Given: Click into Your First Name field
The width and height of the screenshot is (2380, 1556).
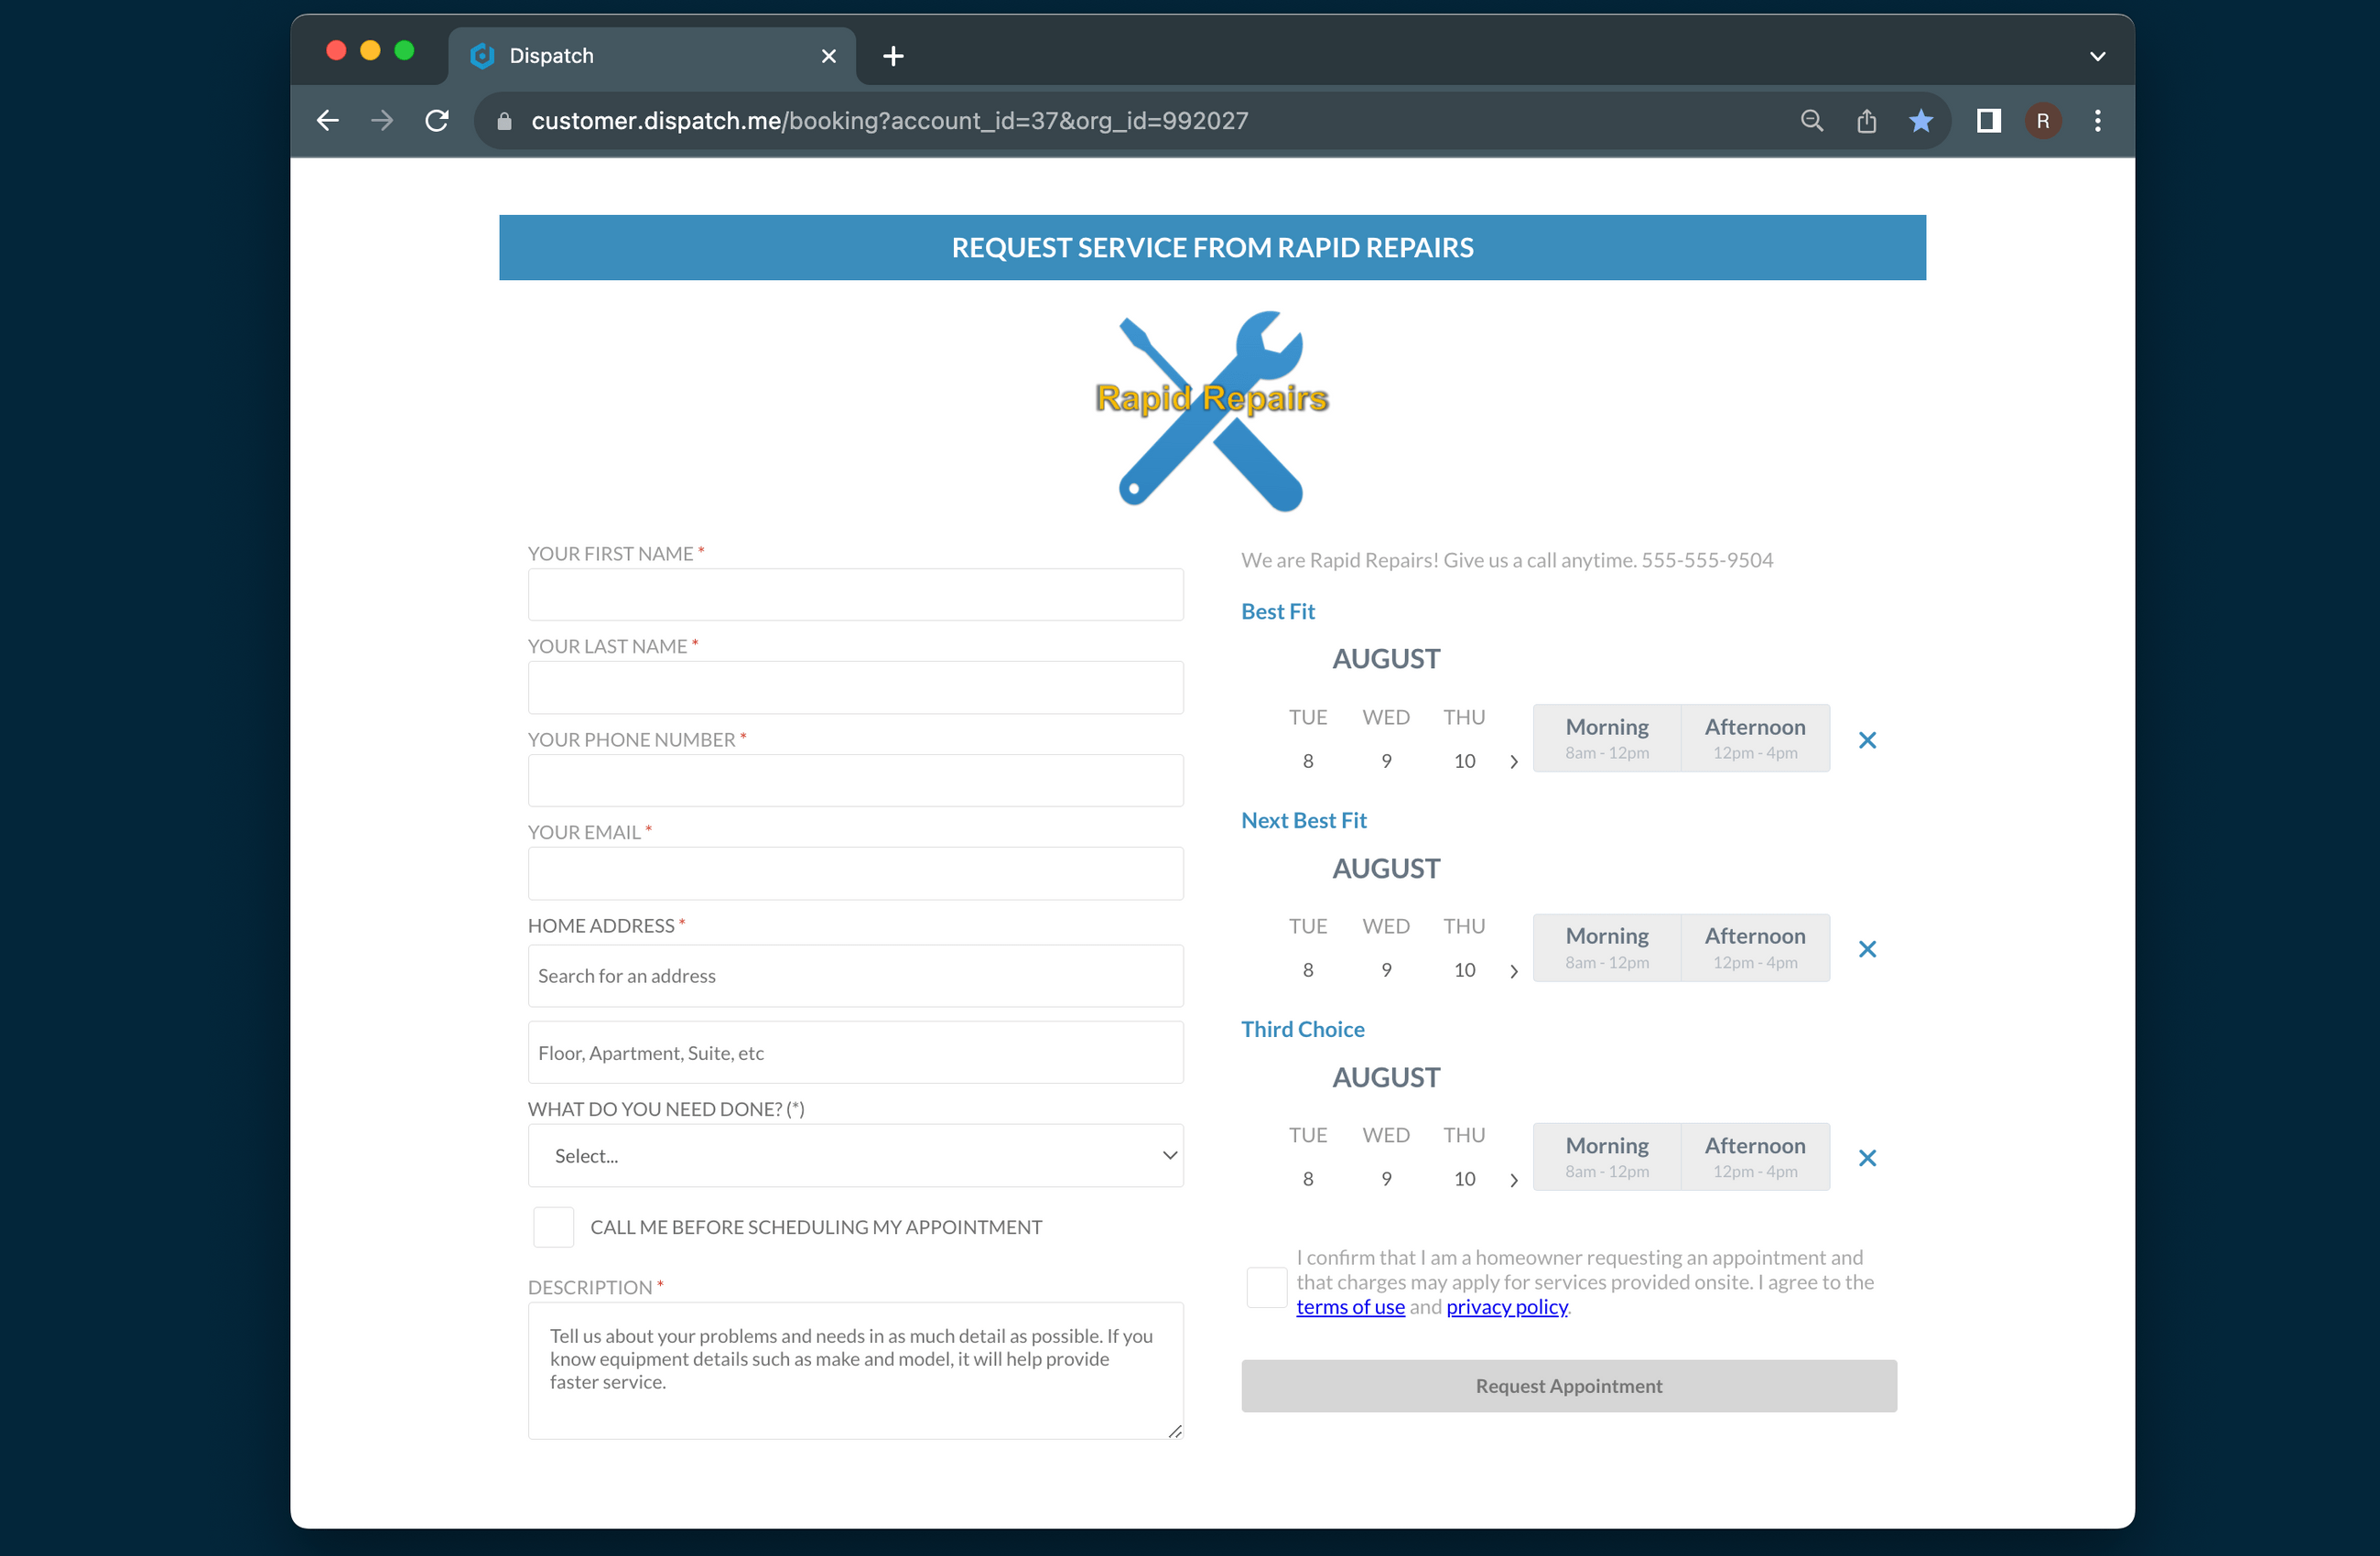Looking at the screenshot, I should (855, 595).
